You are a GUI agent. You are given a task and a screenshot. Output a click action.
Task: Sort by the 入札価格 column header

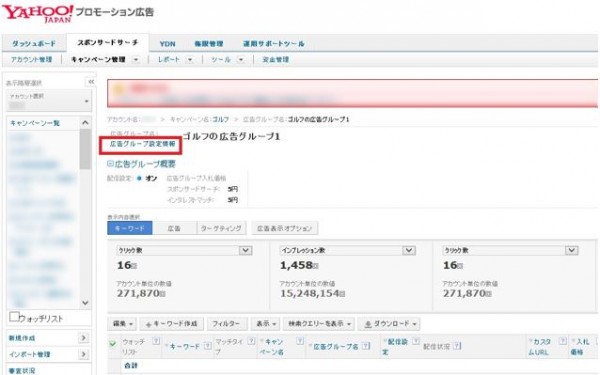581,346
